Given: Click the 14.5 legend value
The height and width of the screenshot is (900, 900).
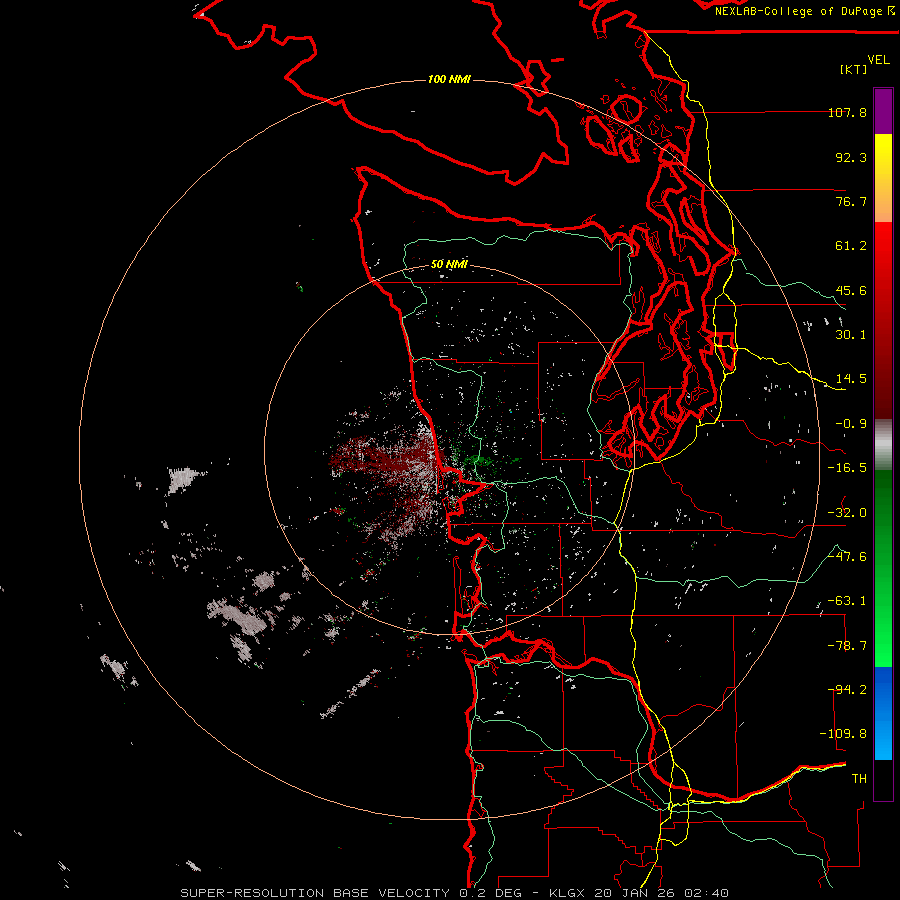Looking at the screenshot, I should 851,379.
